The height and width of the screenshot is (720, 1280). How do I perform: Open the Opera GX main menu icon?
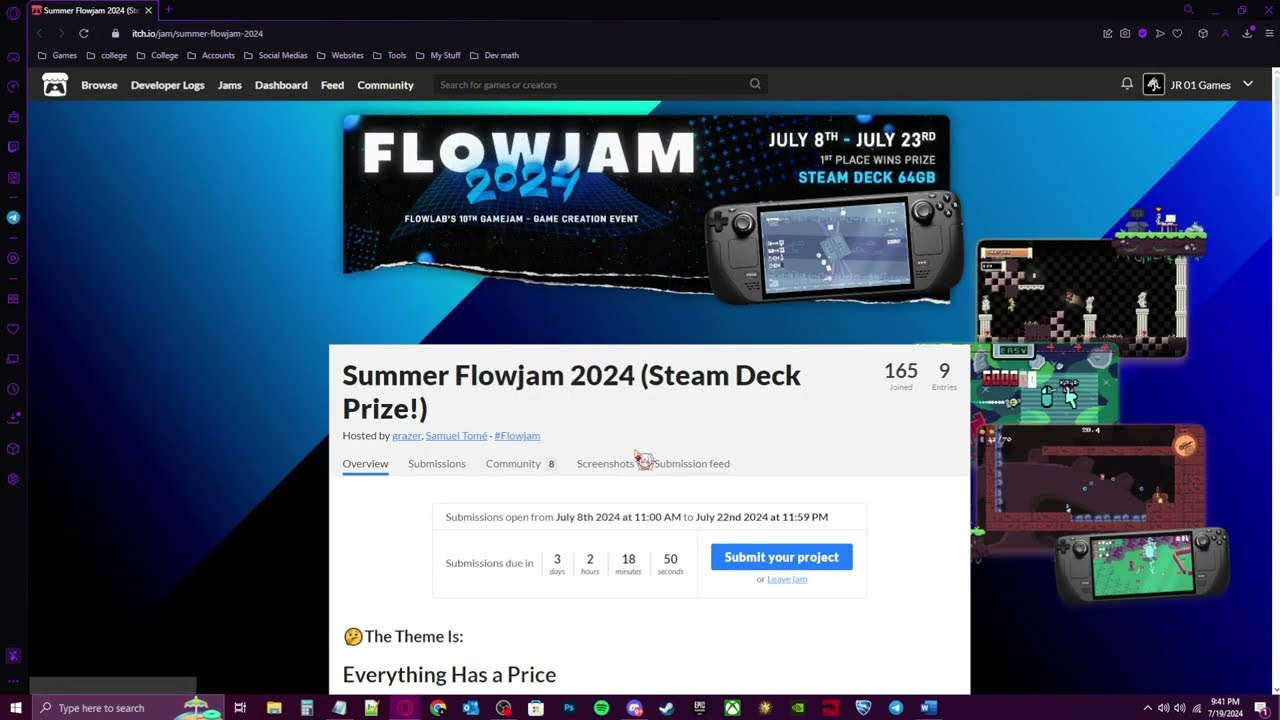pyautogui.click(x=13, y=13)
